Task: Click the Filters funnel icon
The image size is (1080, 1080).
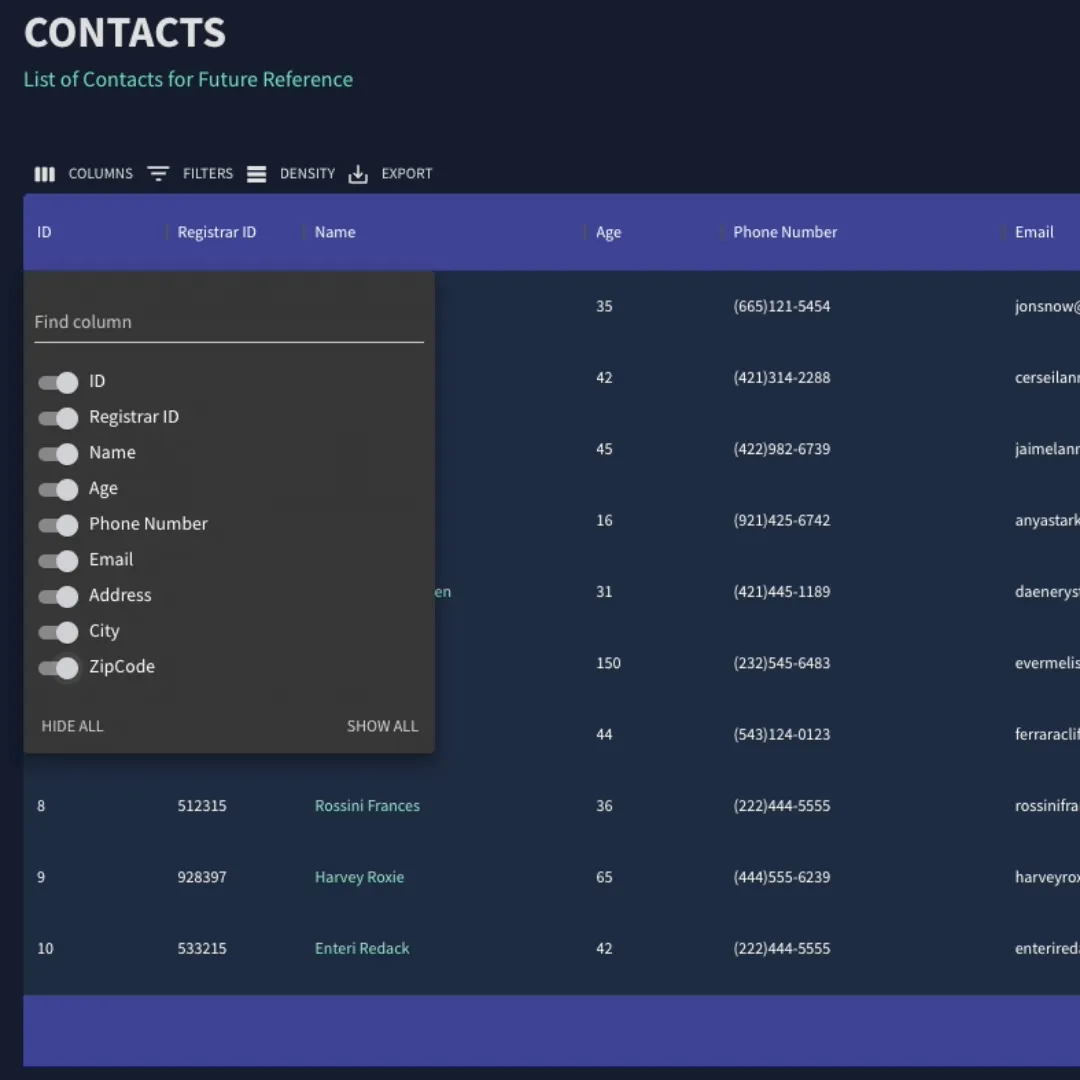Action: point(158,174)
